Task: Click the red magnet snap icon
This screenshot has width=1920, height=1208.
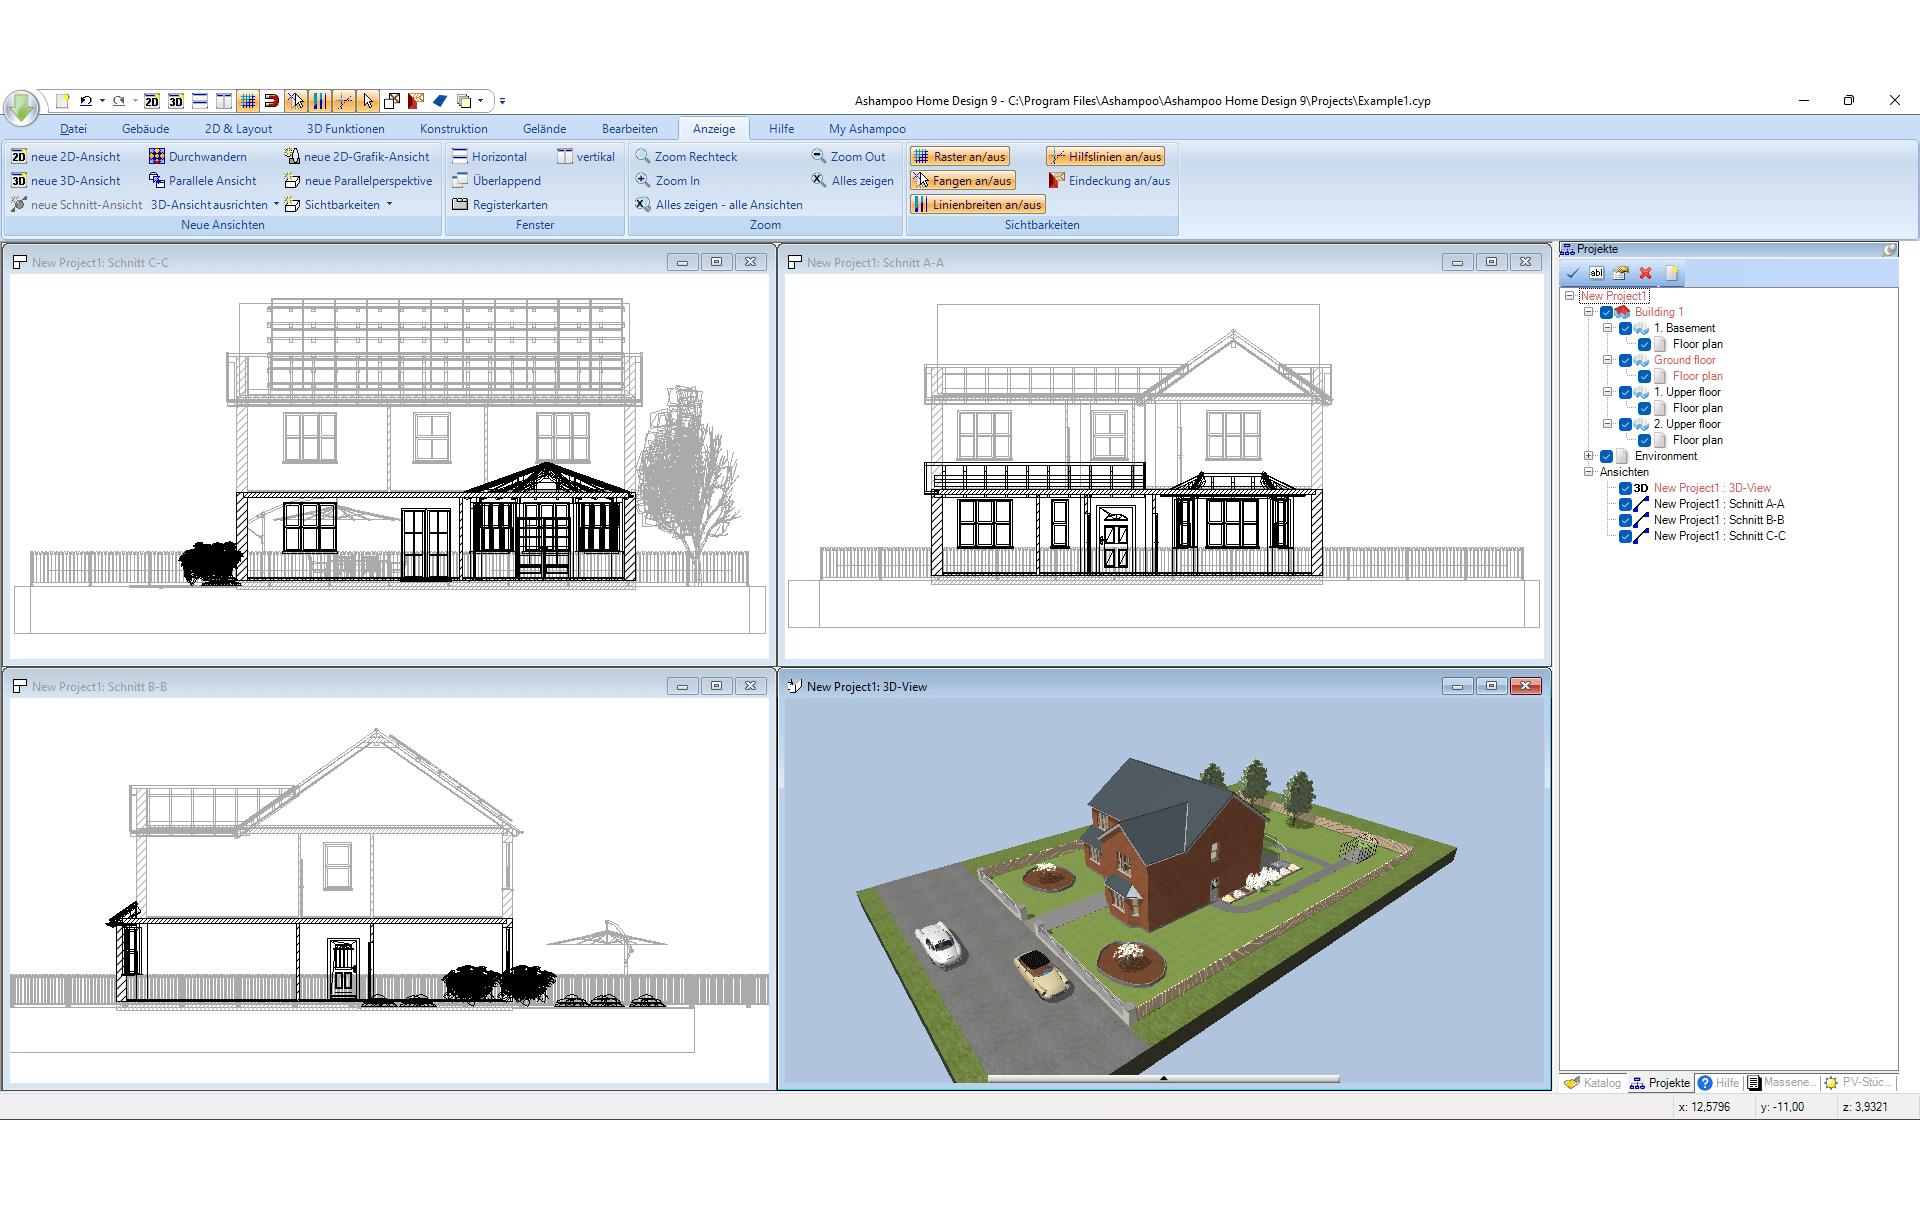Action: coord(271,101)
